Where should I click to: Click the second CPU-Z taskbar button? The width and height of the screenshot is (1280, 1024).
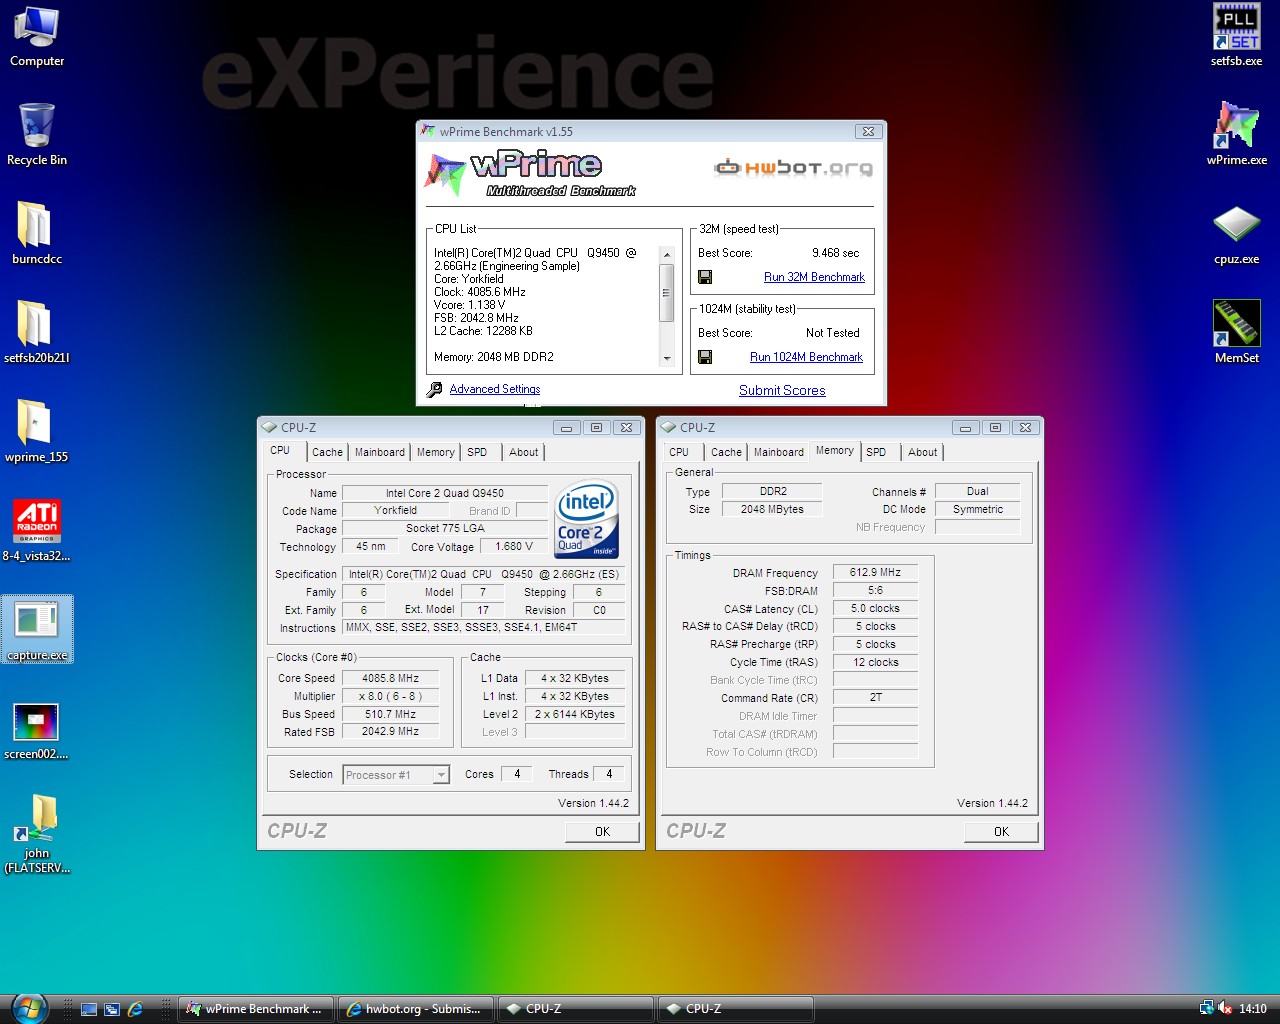[736, 1009]
